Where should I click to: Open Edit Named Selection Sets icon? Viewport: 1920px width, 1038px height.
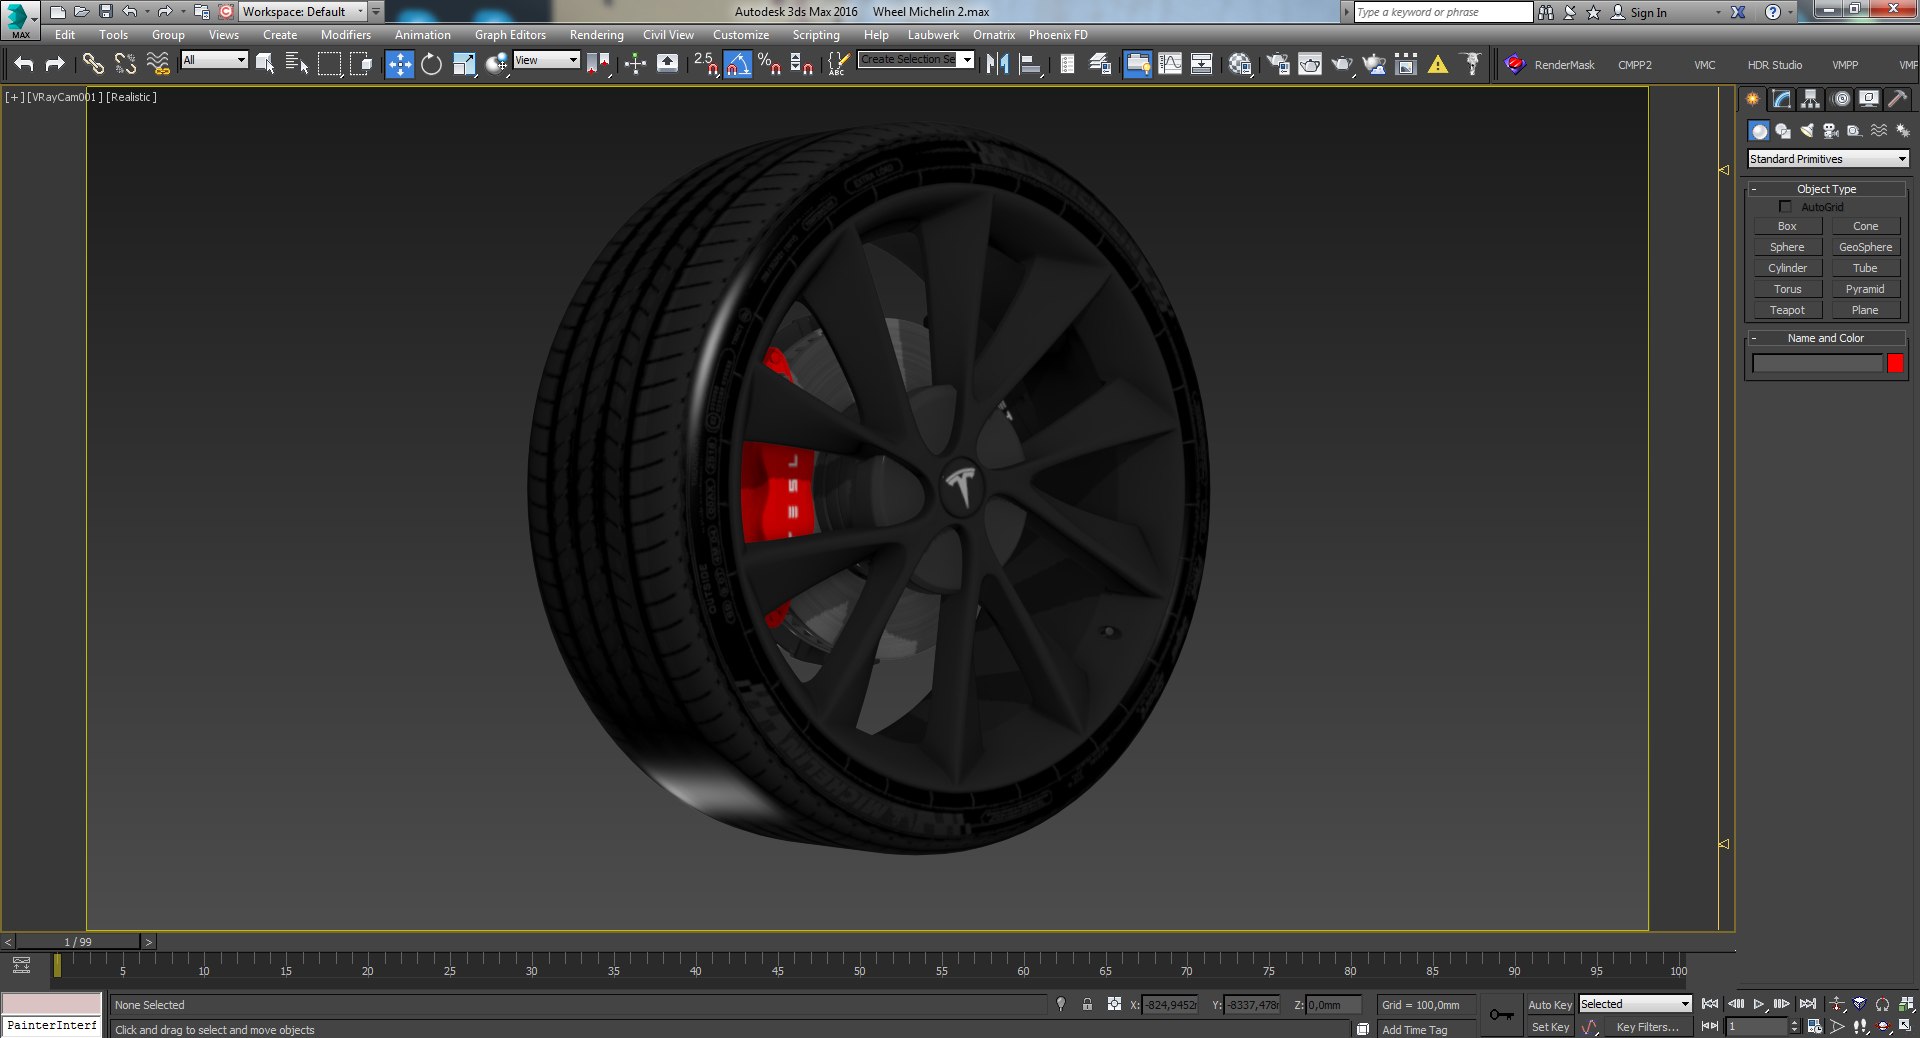[838, 64]
